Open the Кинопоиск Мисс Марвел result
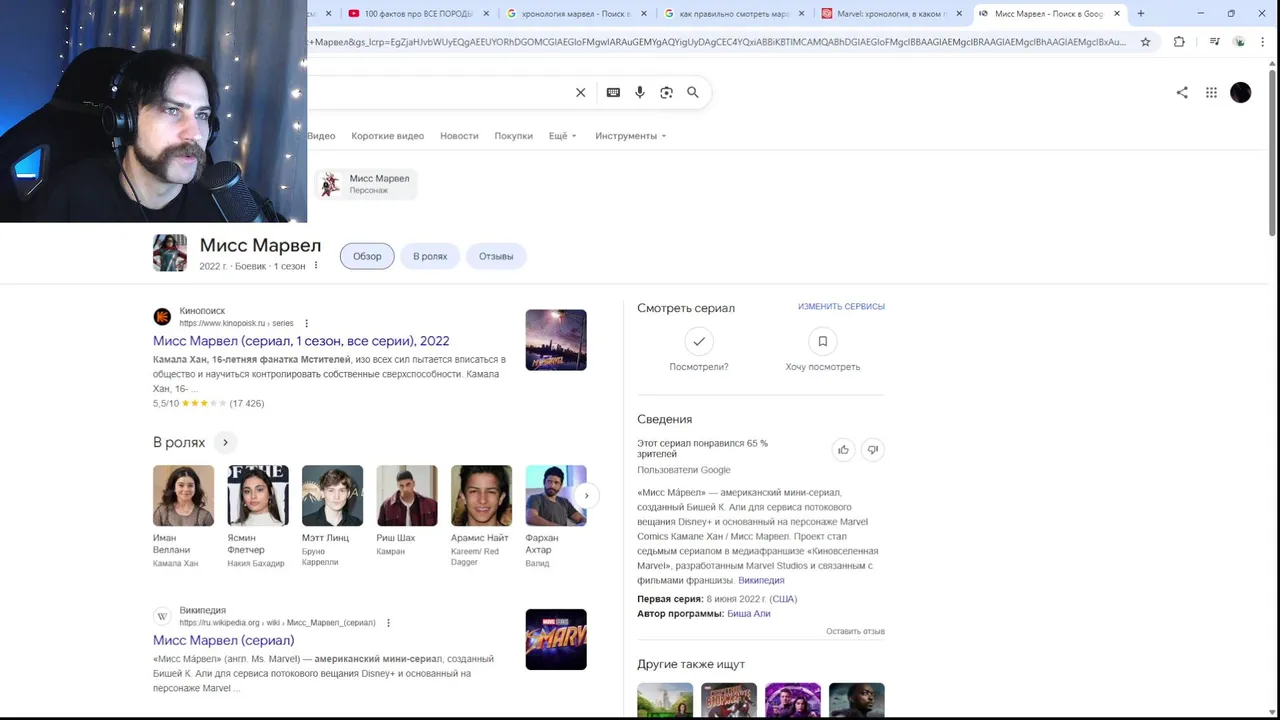Screen dimensions: 1280x720 point(301,341)
